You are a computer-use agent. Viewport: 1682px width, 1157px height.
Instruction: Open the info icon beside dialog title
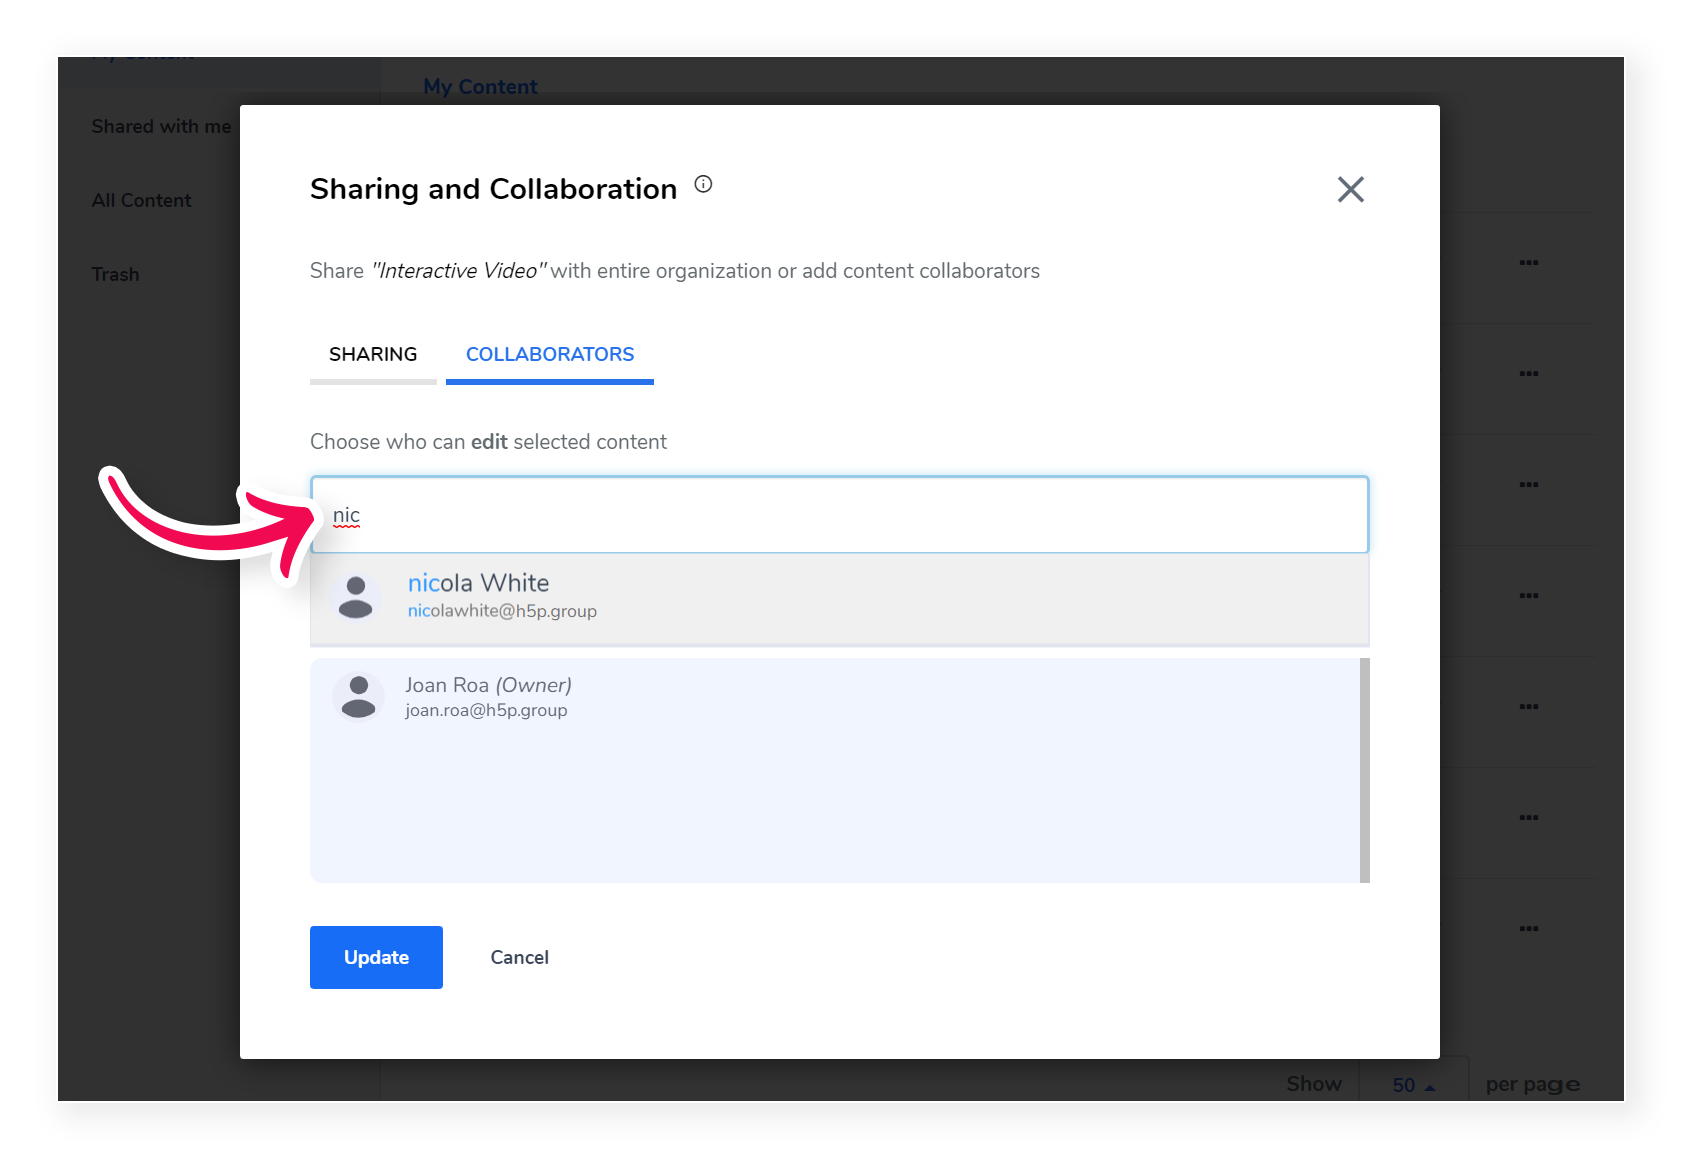(703, 184)
